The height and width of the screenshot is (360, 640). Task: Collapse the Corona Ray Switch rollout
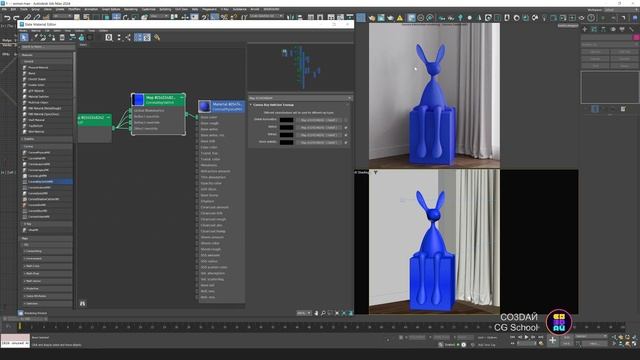(x=251, y=105)
